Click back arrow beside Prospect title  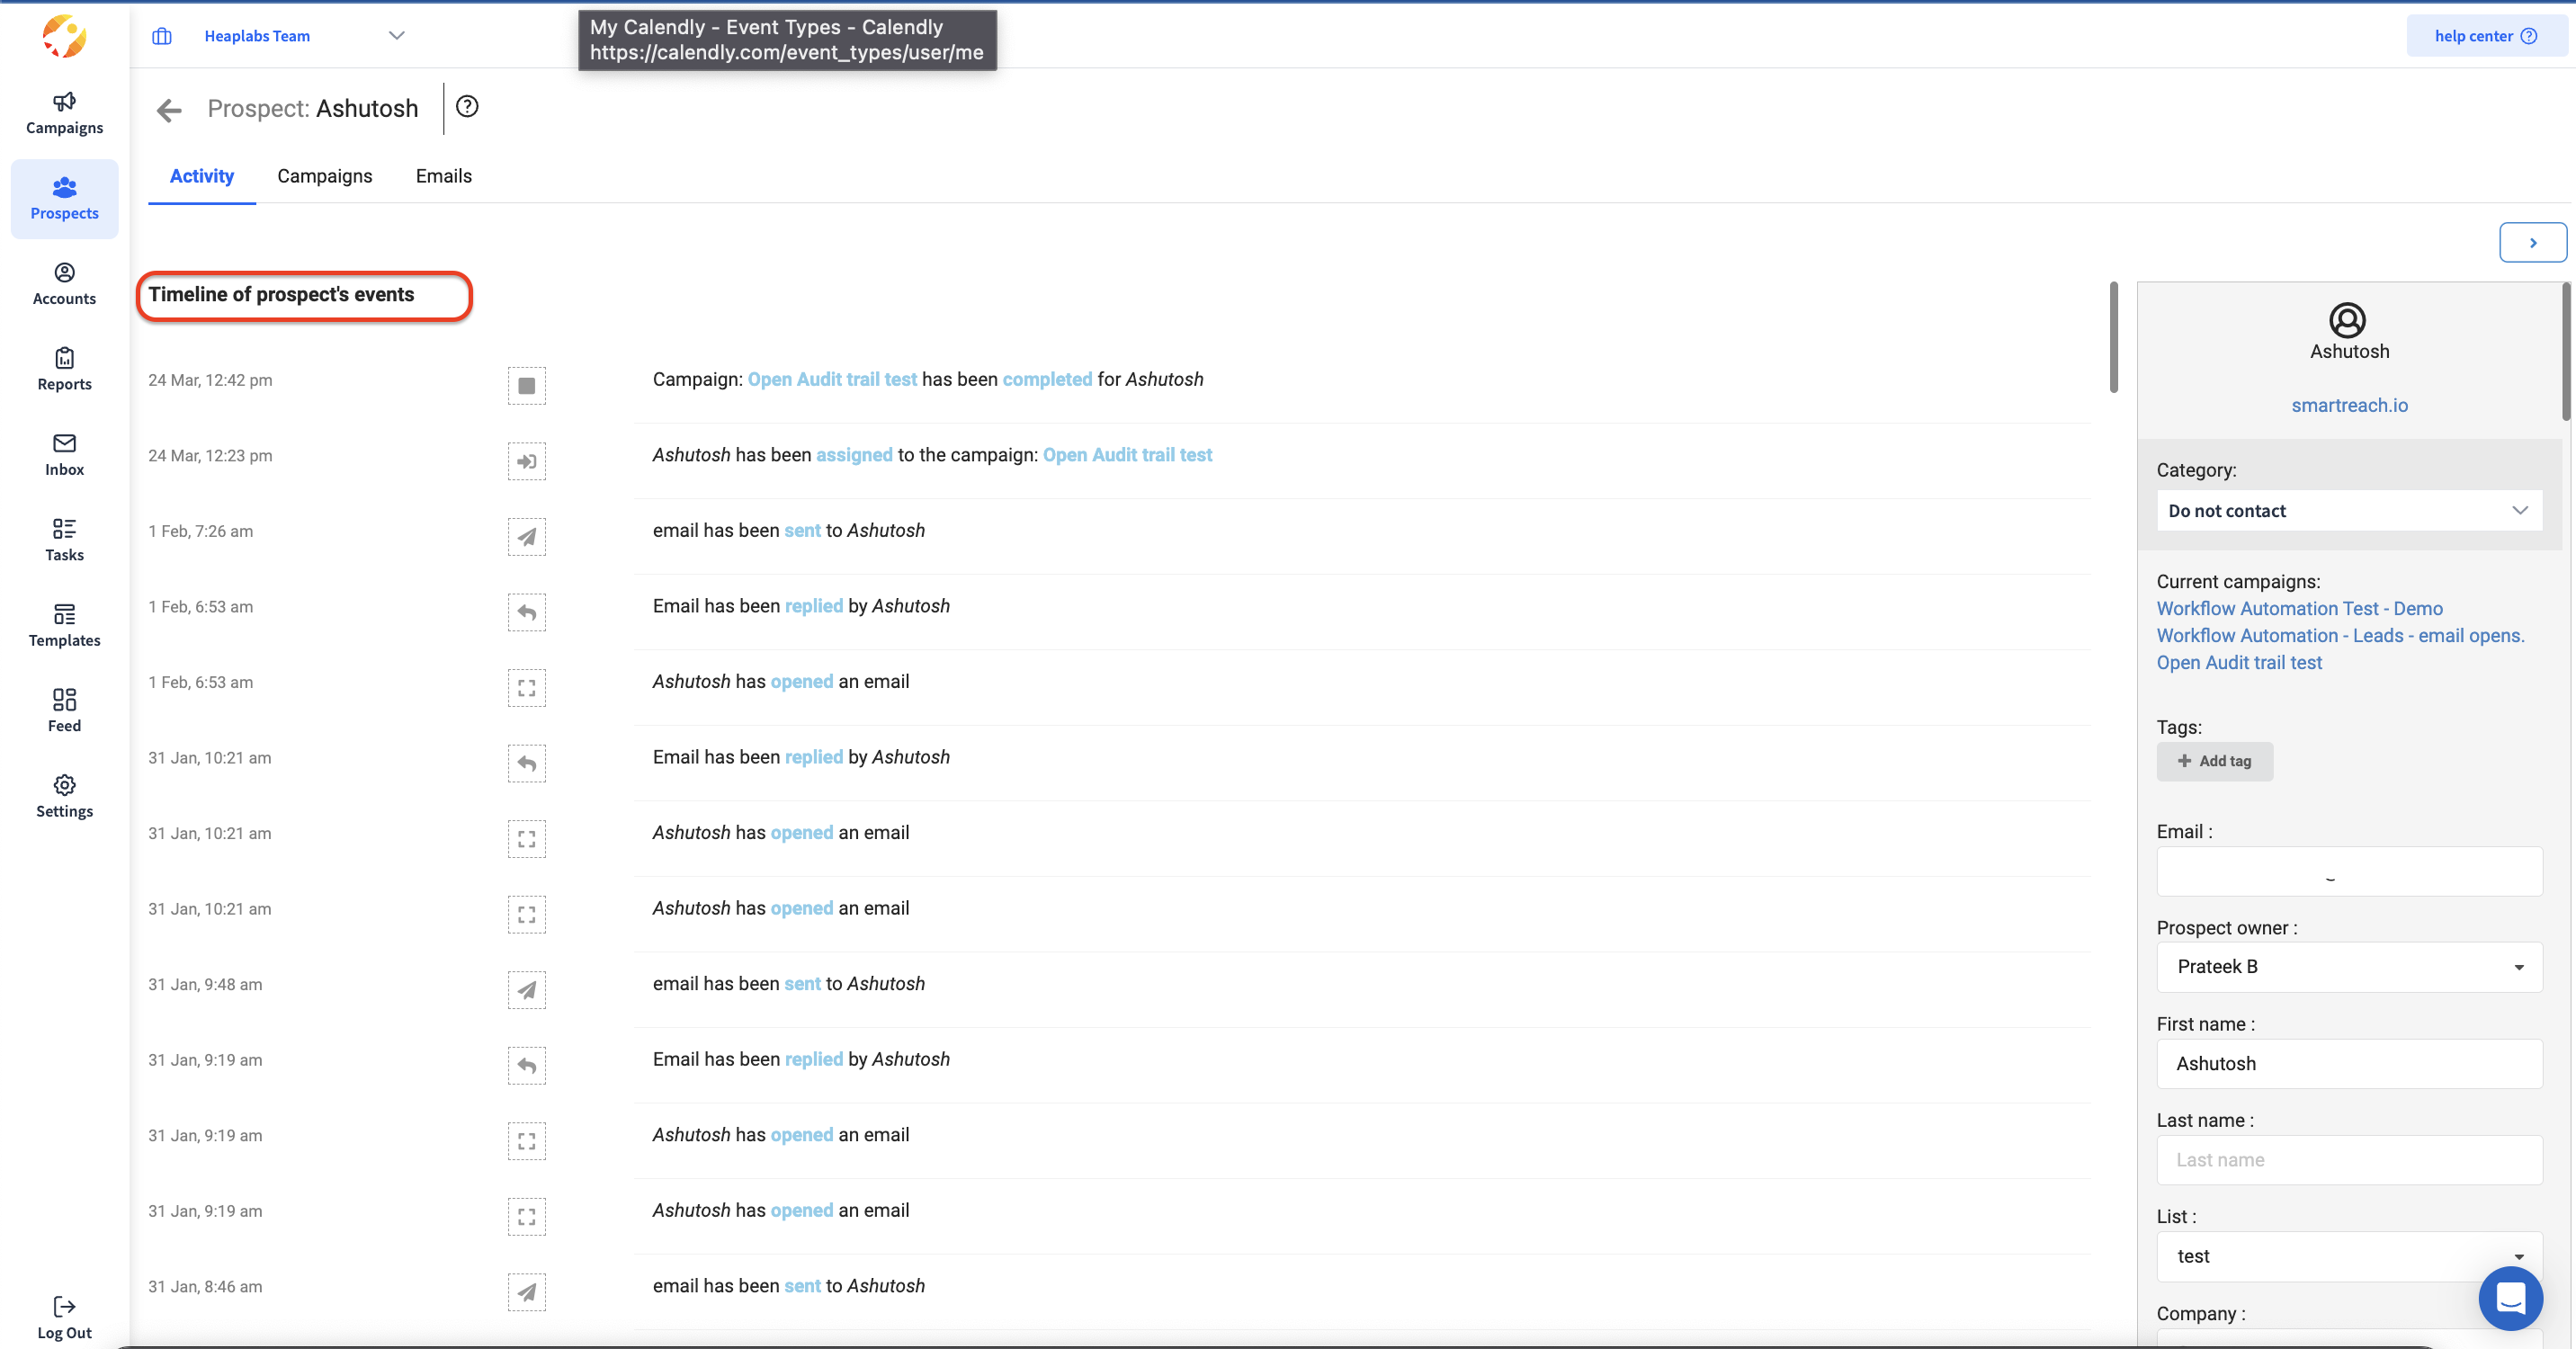click(169, 109)
